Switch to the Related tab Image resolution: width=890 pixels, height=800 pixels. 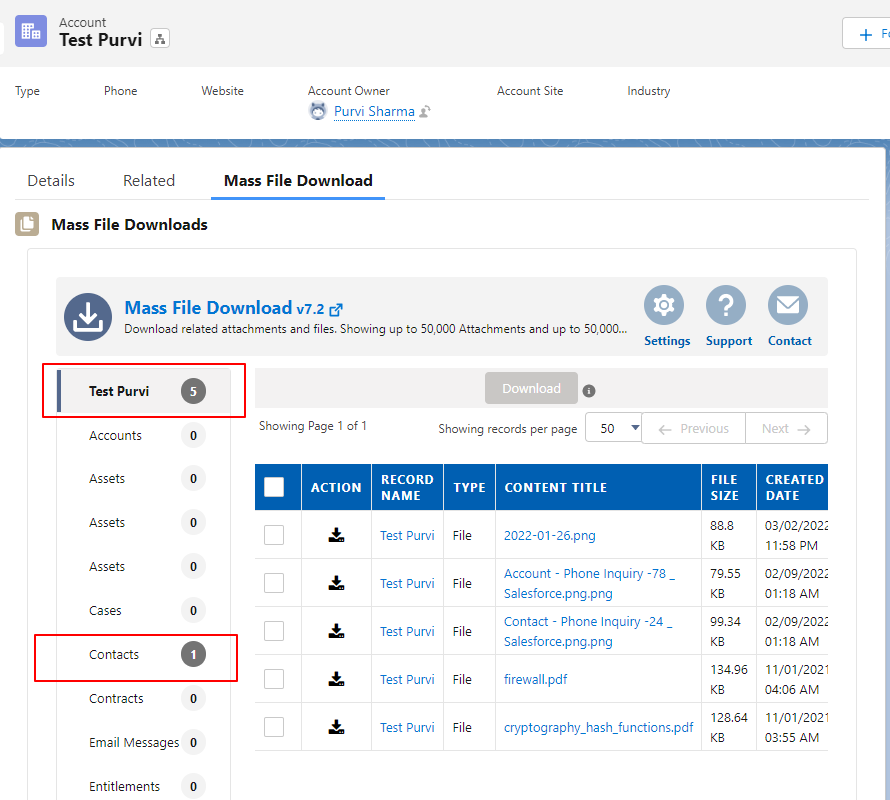click(x=148, y=180)
